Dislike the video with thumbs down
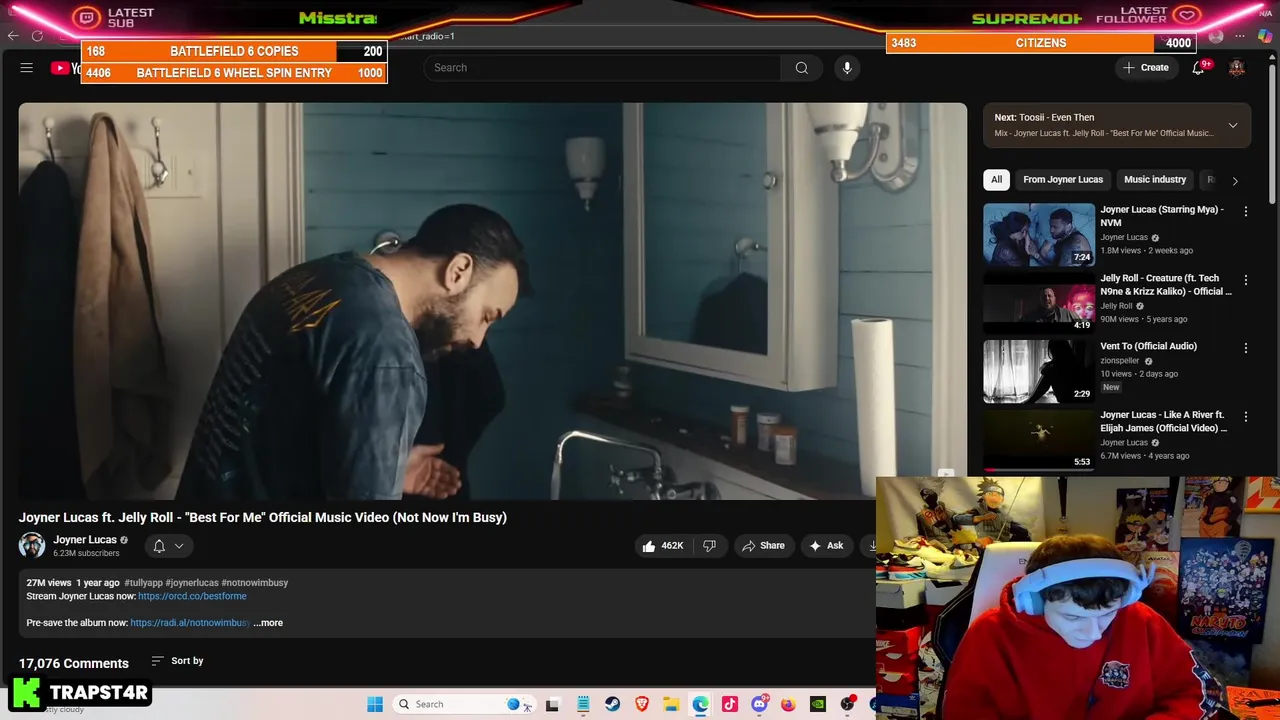Image resolution: width=1280 pixels, height=720 pixels. coord(709,546)
